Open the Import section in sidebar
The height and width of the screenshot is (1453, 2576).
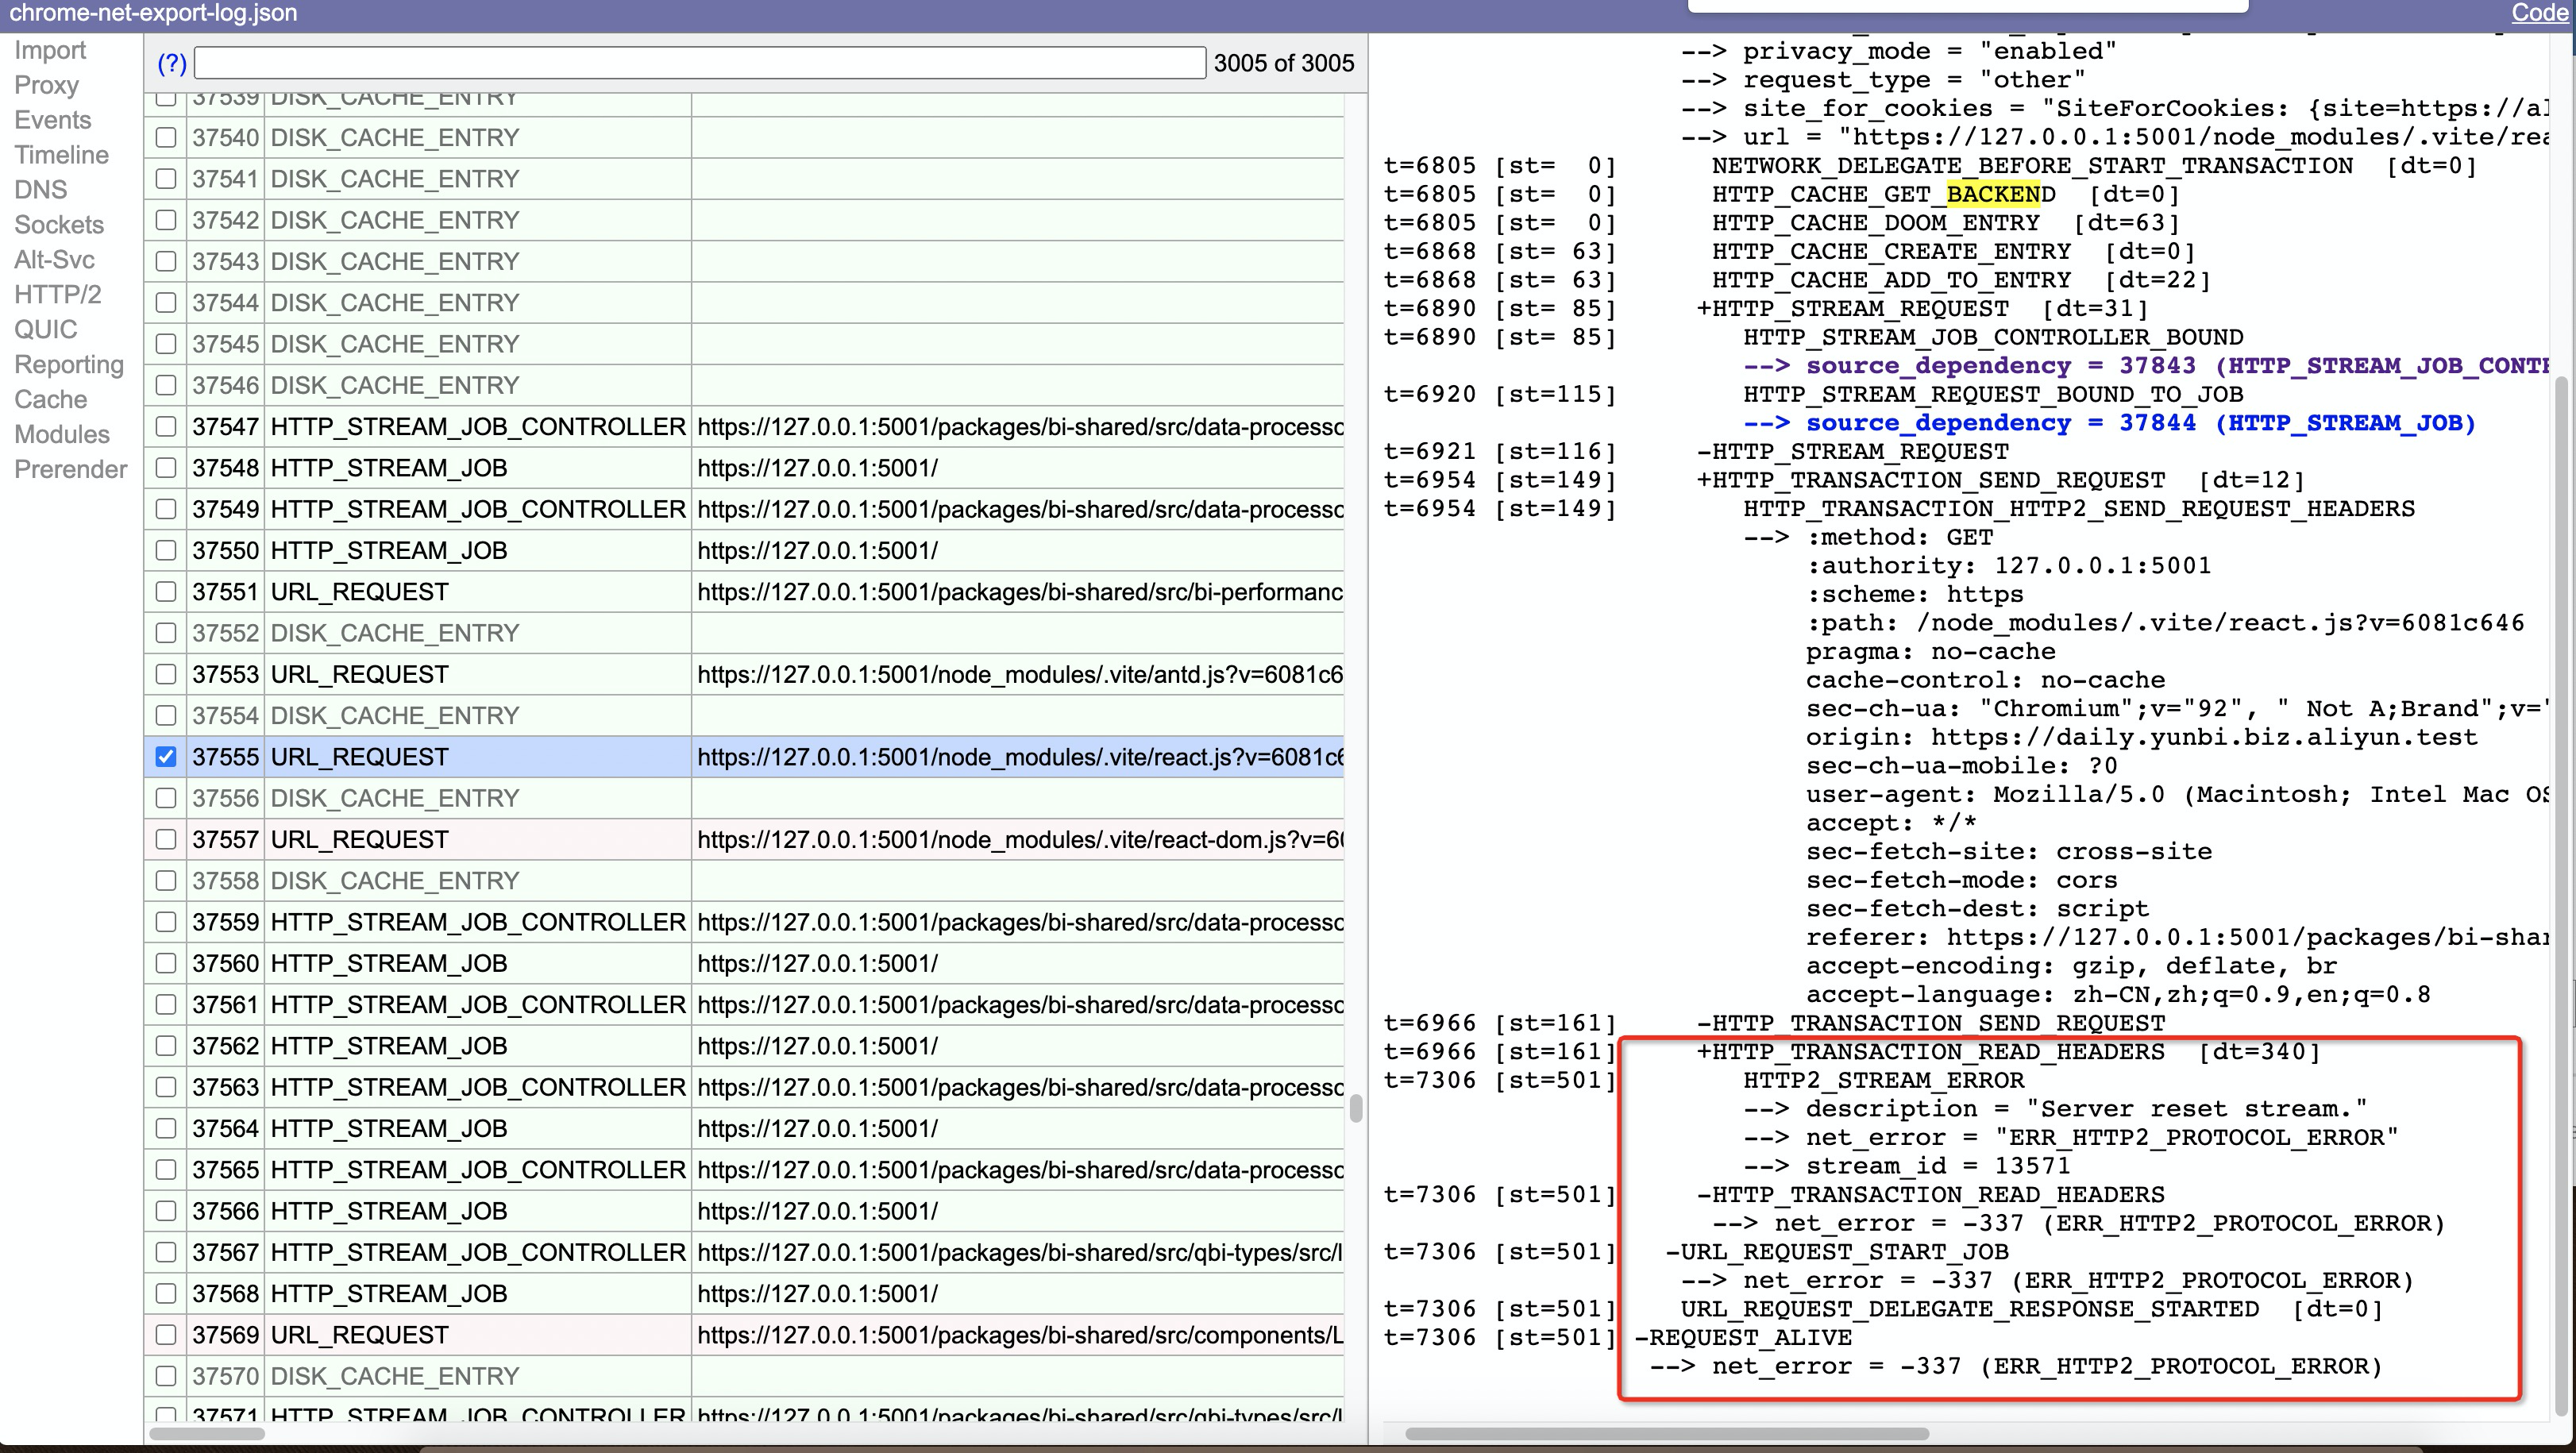(50, 50)
